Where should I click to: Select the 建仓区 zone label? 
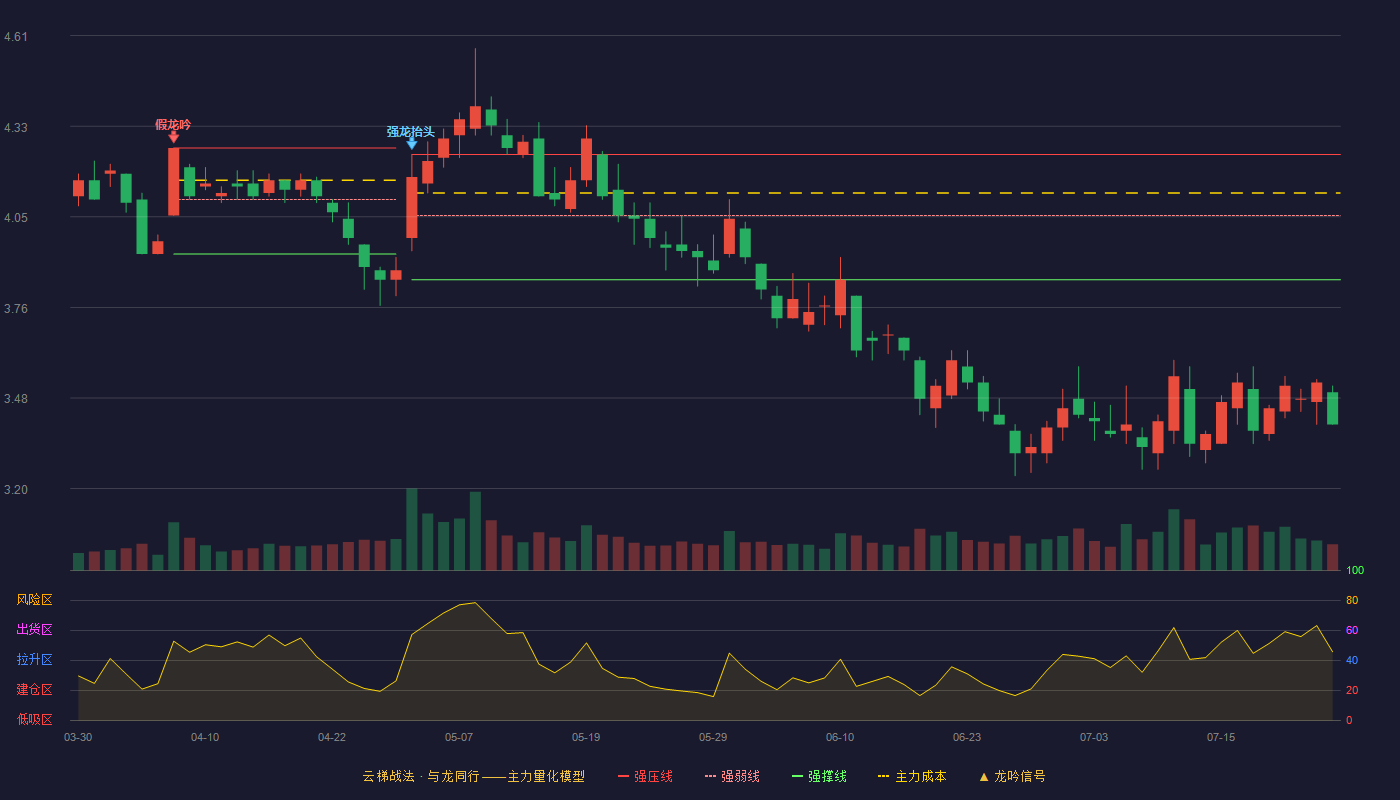(34, 690)
